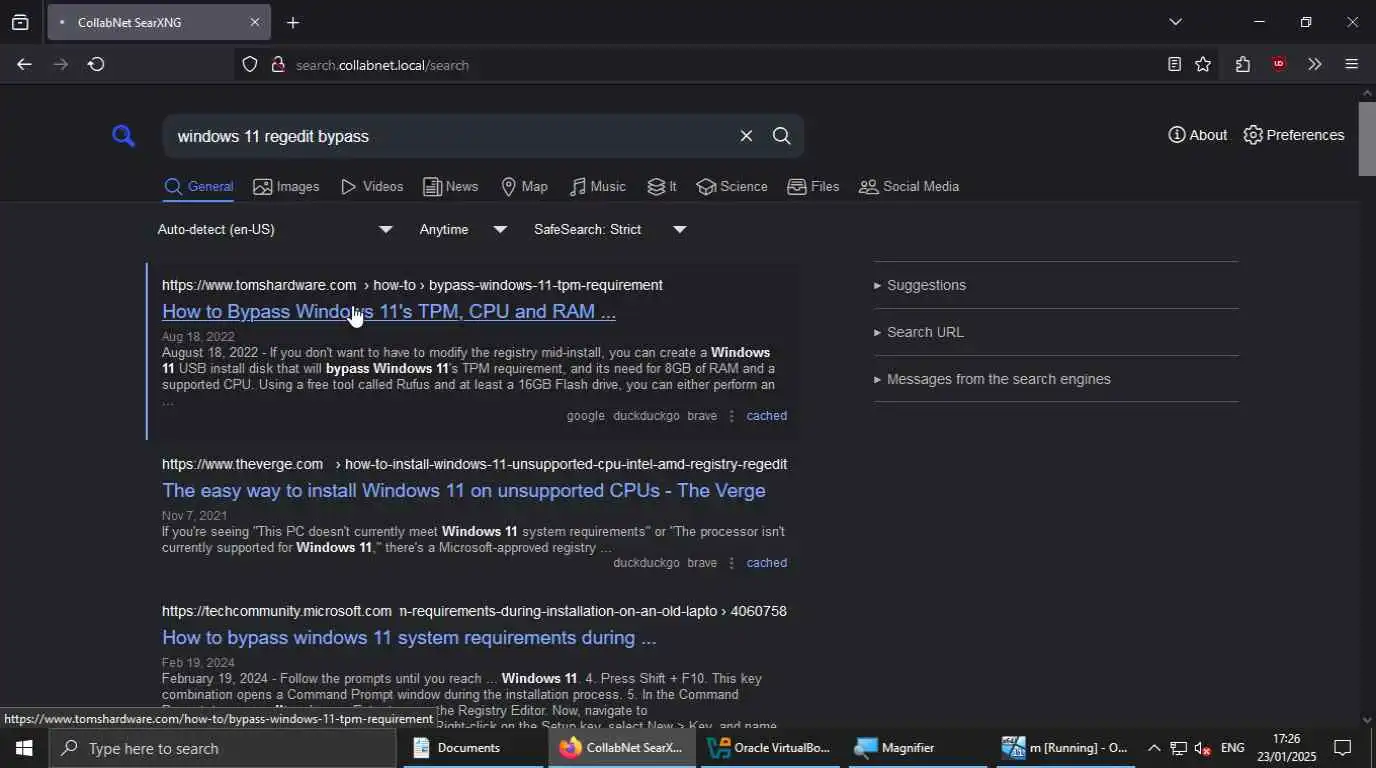Open the network tray icon
Image resolution: width=1376 pixels, height=768 pixels.
point(1179,748)
